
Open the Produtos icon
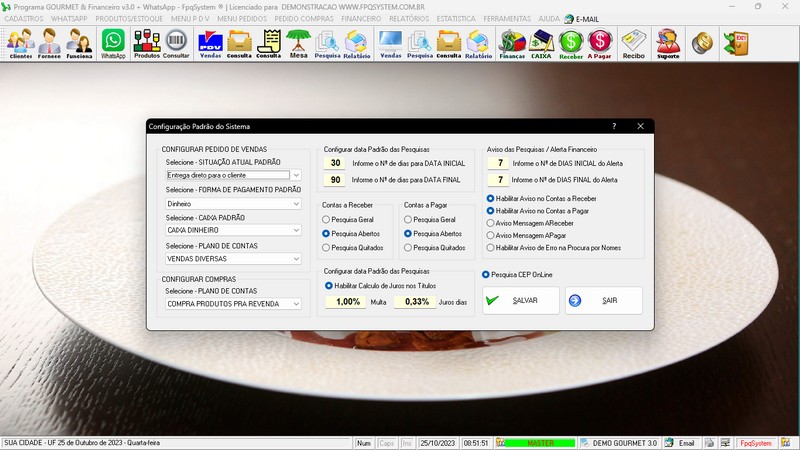click(146, 43)
